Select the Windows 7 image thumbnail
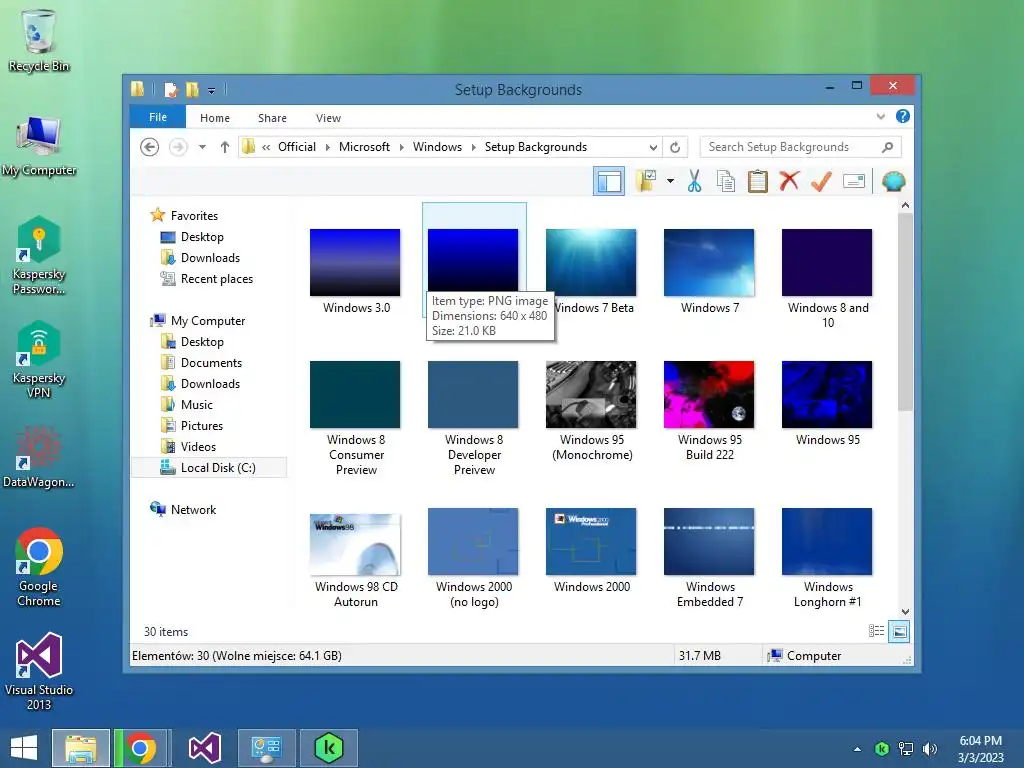Viewport: 1024px width, 768px height. tap(709, 263)
